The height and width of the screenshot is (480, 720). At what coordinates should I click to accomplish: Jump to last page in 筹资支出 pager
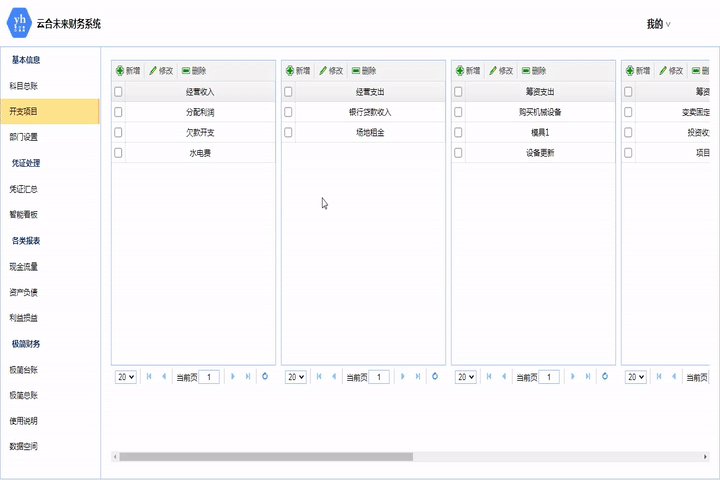[x=588, y=377]
